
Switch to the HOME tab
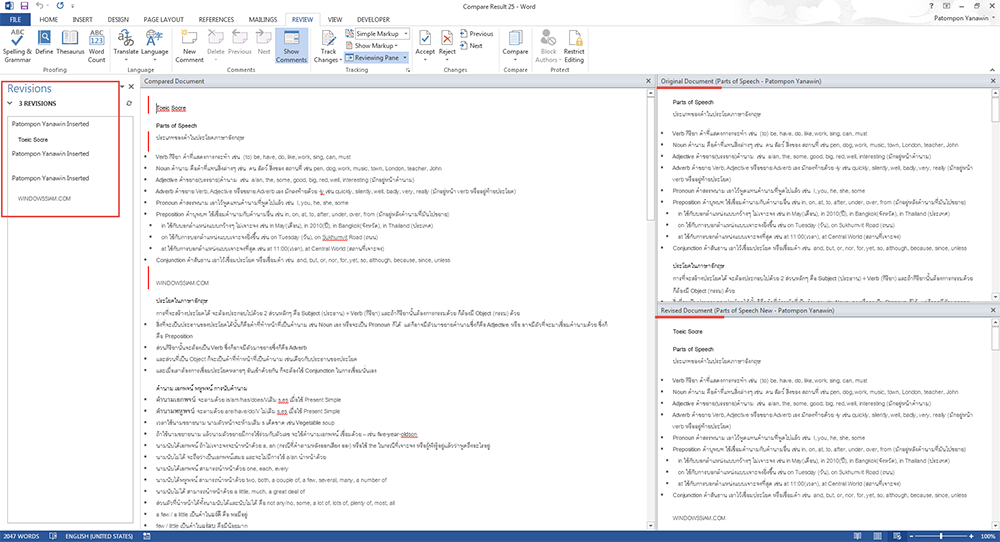pos(48,19)
